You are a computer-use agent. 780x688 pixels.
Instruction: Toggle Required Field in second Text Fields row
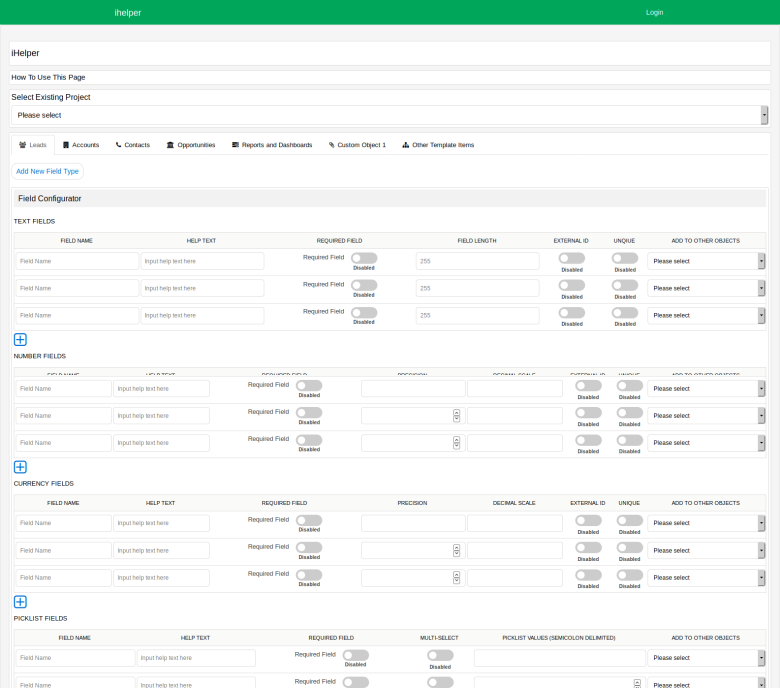click(x=364, y=285)
